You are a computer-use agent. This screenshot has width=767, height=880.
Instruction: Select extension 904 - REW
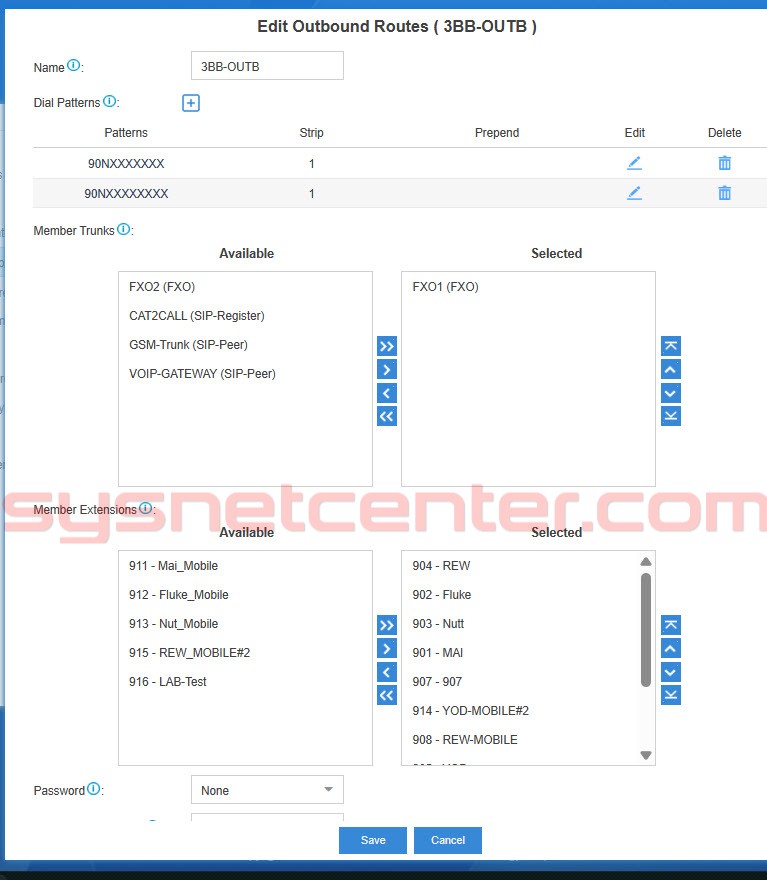[441, 566]
